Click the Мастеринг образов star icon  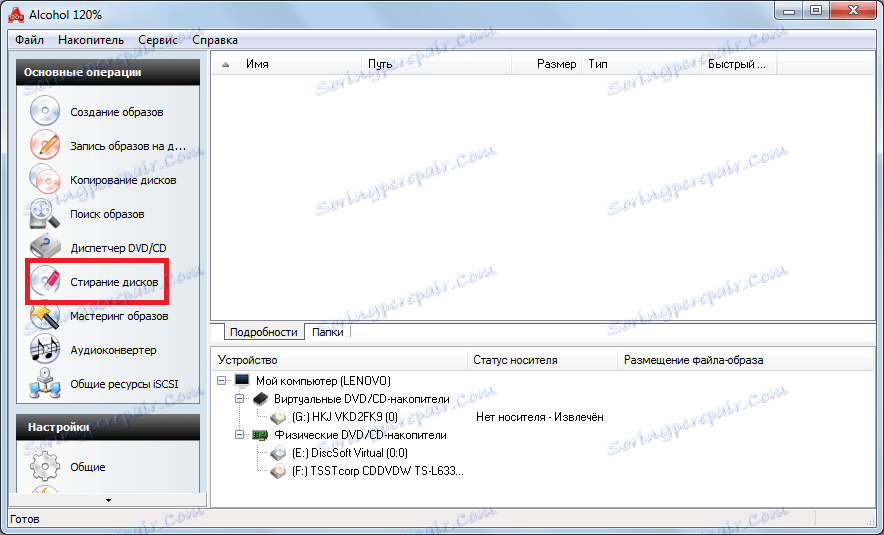(x=45, y=316)
